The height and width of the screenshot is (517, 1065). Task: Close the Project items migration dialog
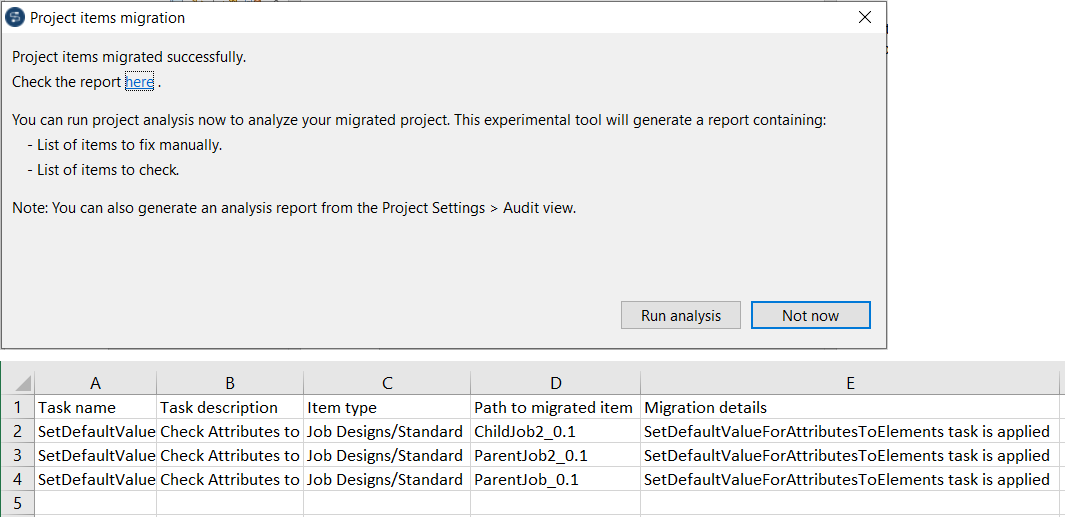pos(864,18)
